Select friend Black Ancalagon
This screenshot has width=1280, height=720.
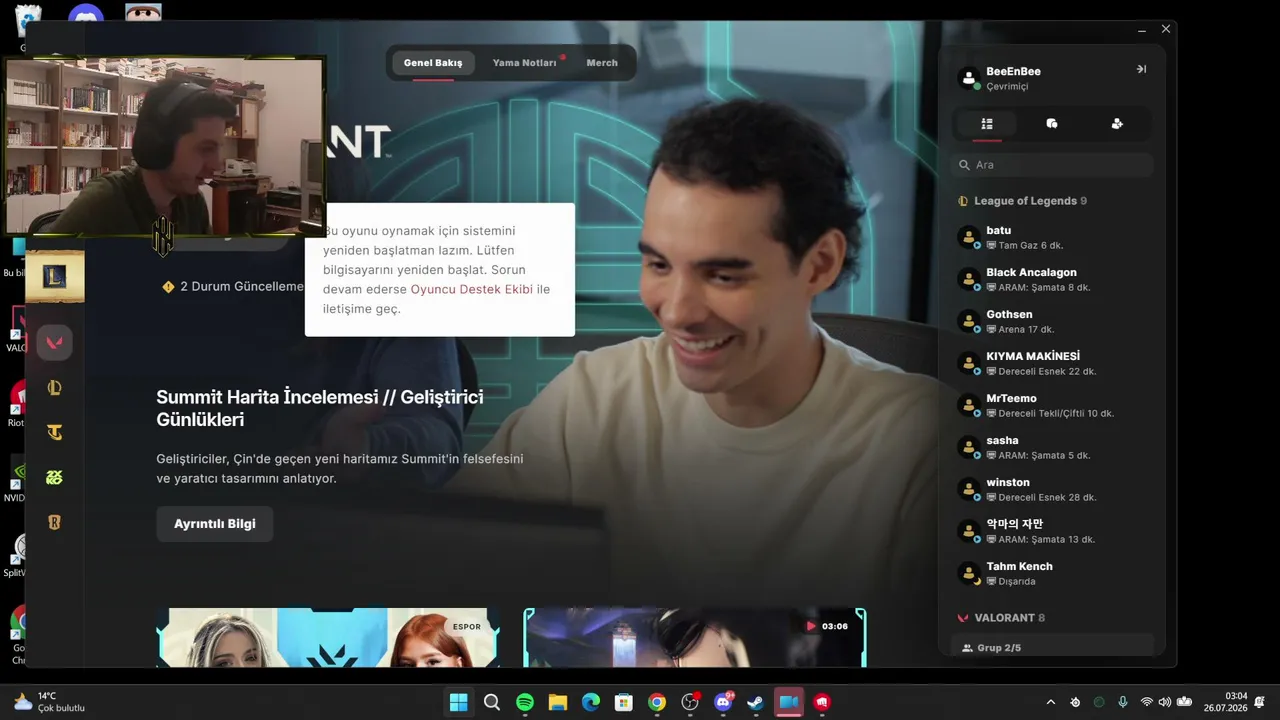click(1052, 279)
